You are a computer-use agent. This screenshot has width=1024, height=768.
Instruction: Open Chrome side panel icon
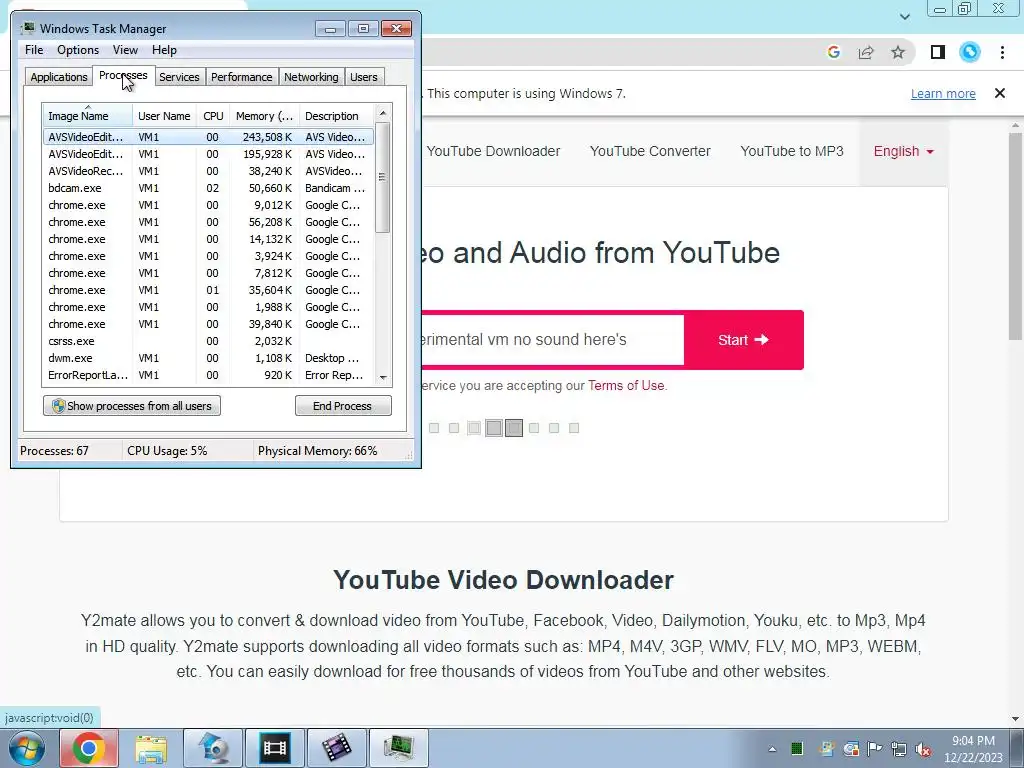click(938, 52)
